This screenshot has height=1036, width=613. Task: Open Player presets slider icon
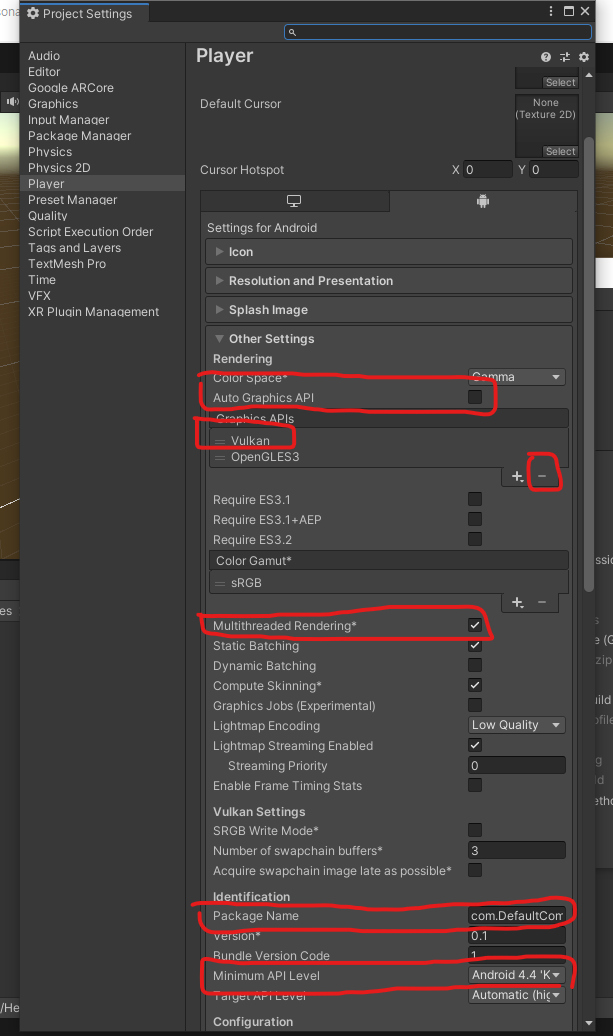[x=565, y=57]
